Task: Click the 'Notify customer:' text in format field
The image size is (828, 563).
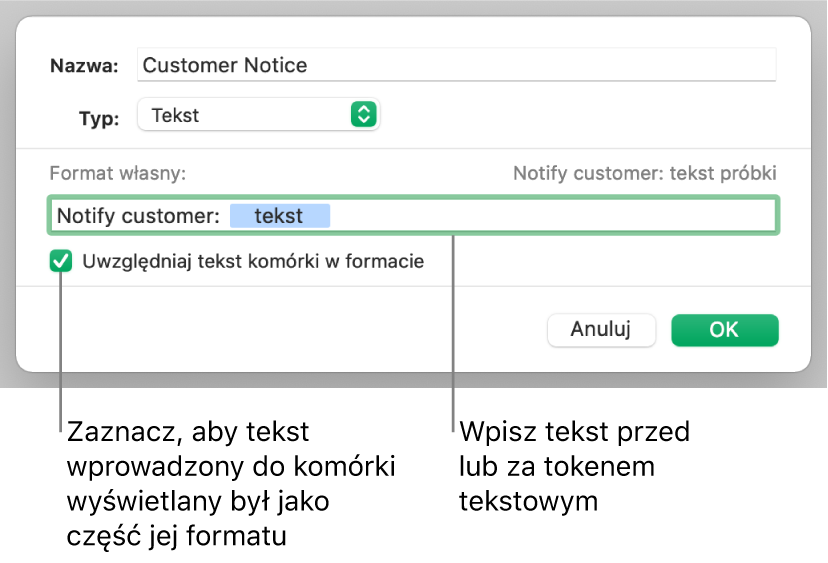Action: (138, 215)
